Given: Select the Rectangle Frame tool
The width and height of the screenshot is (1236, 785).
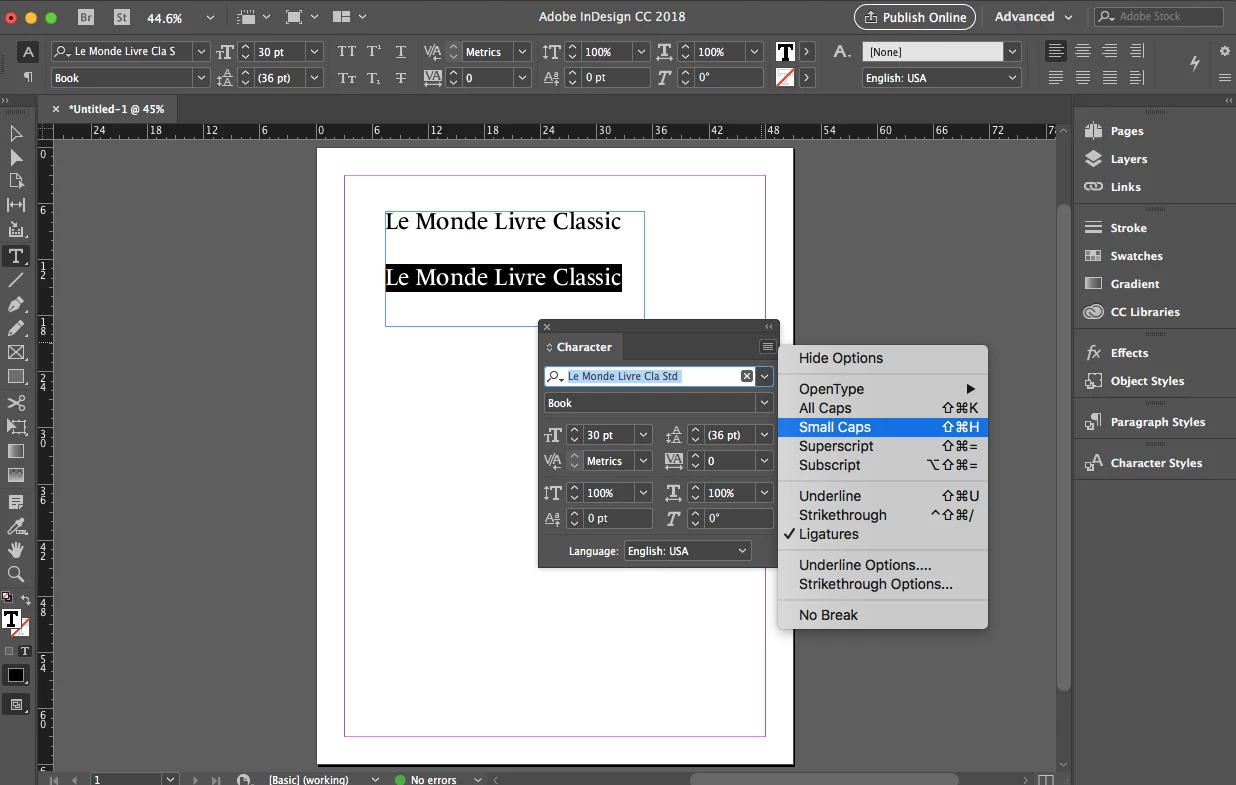Looking at the screenshot, I should 16,352.
